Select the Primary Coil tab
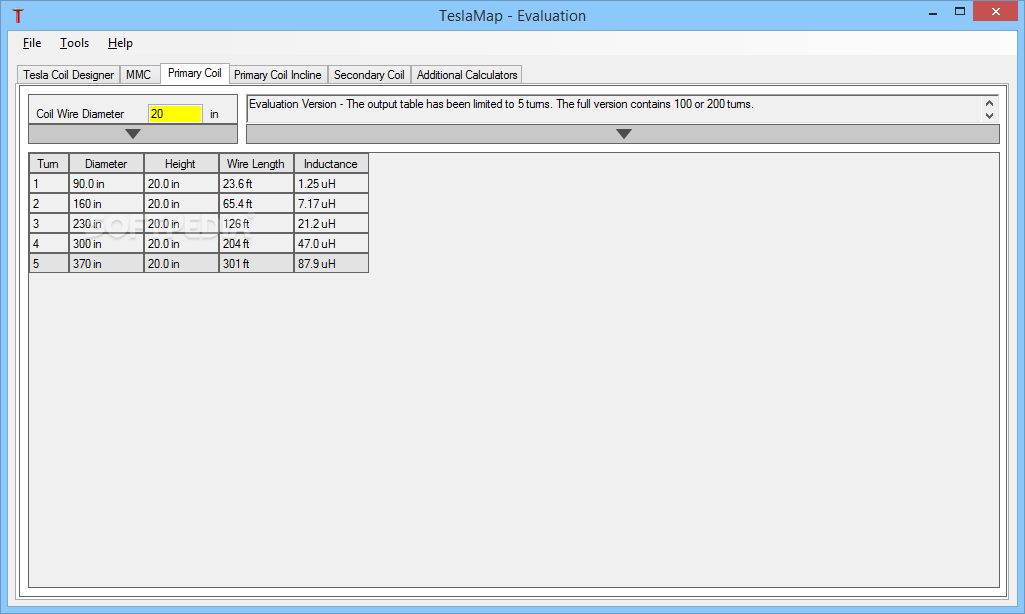The width and height of the screenshot is (1025, 614). click(x=195, y=73)
